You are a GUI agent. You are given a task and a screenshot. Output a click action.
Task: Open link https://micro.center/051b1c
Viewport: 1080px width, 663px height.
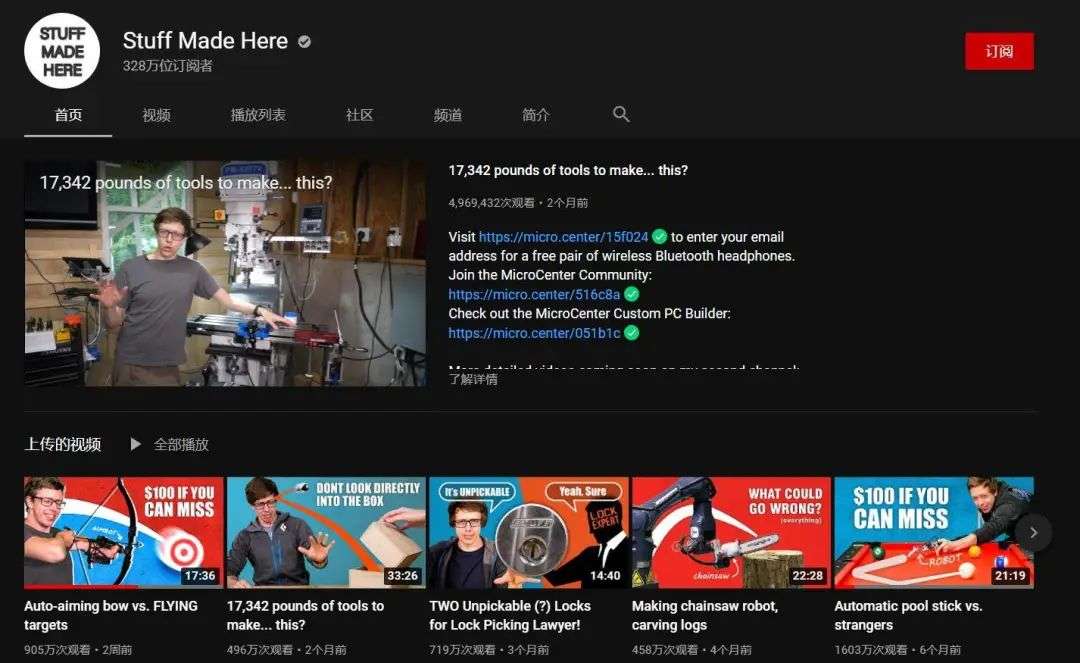click(x=534, y=333)
